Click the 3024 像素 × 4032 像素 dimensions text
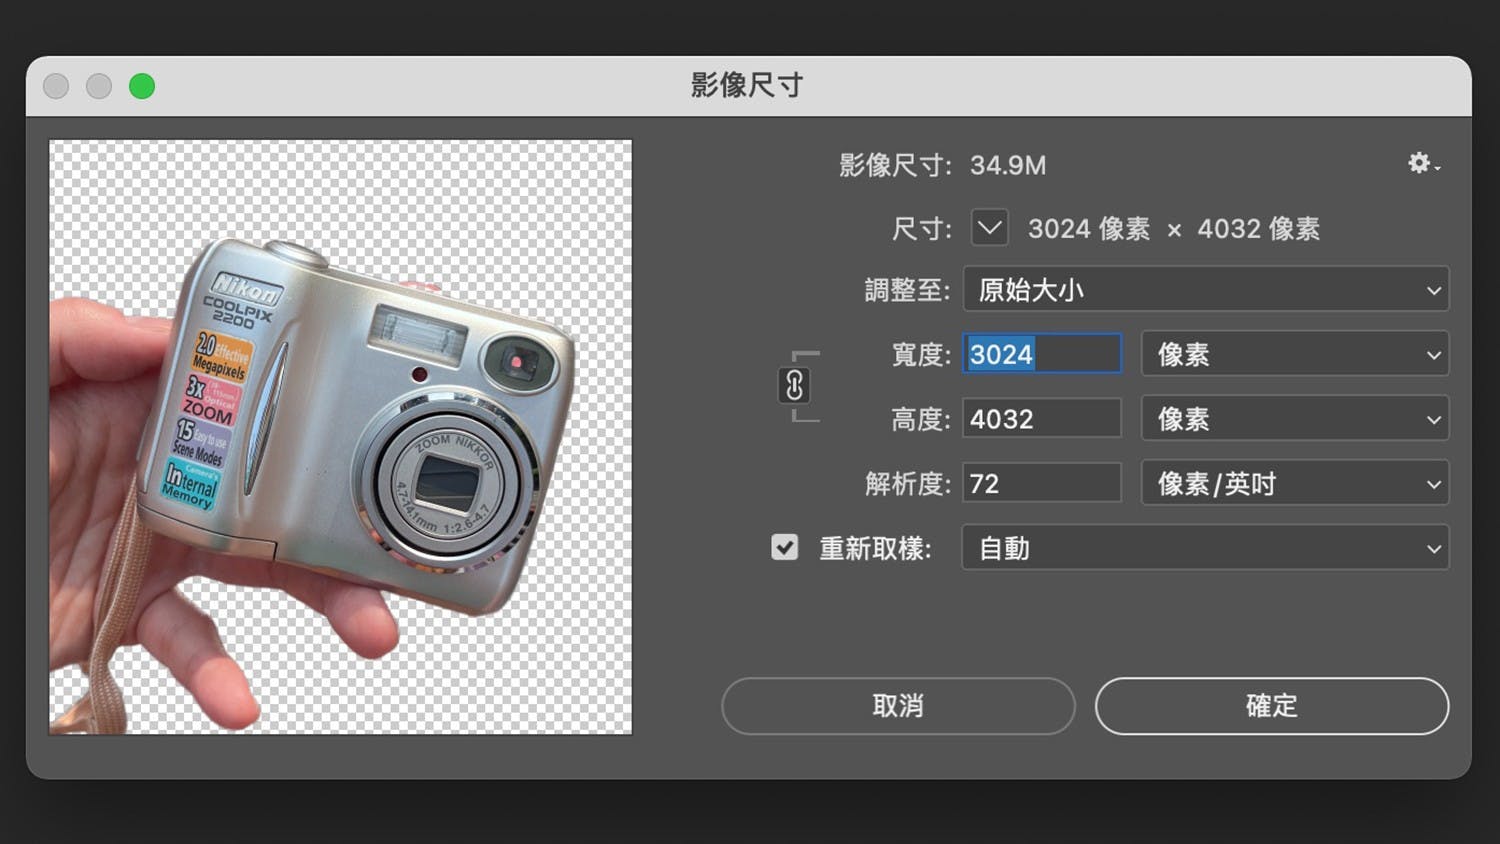 point(1173,229)
